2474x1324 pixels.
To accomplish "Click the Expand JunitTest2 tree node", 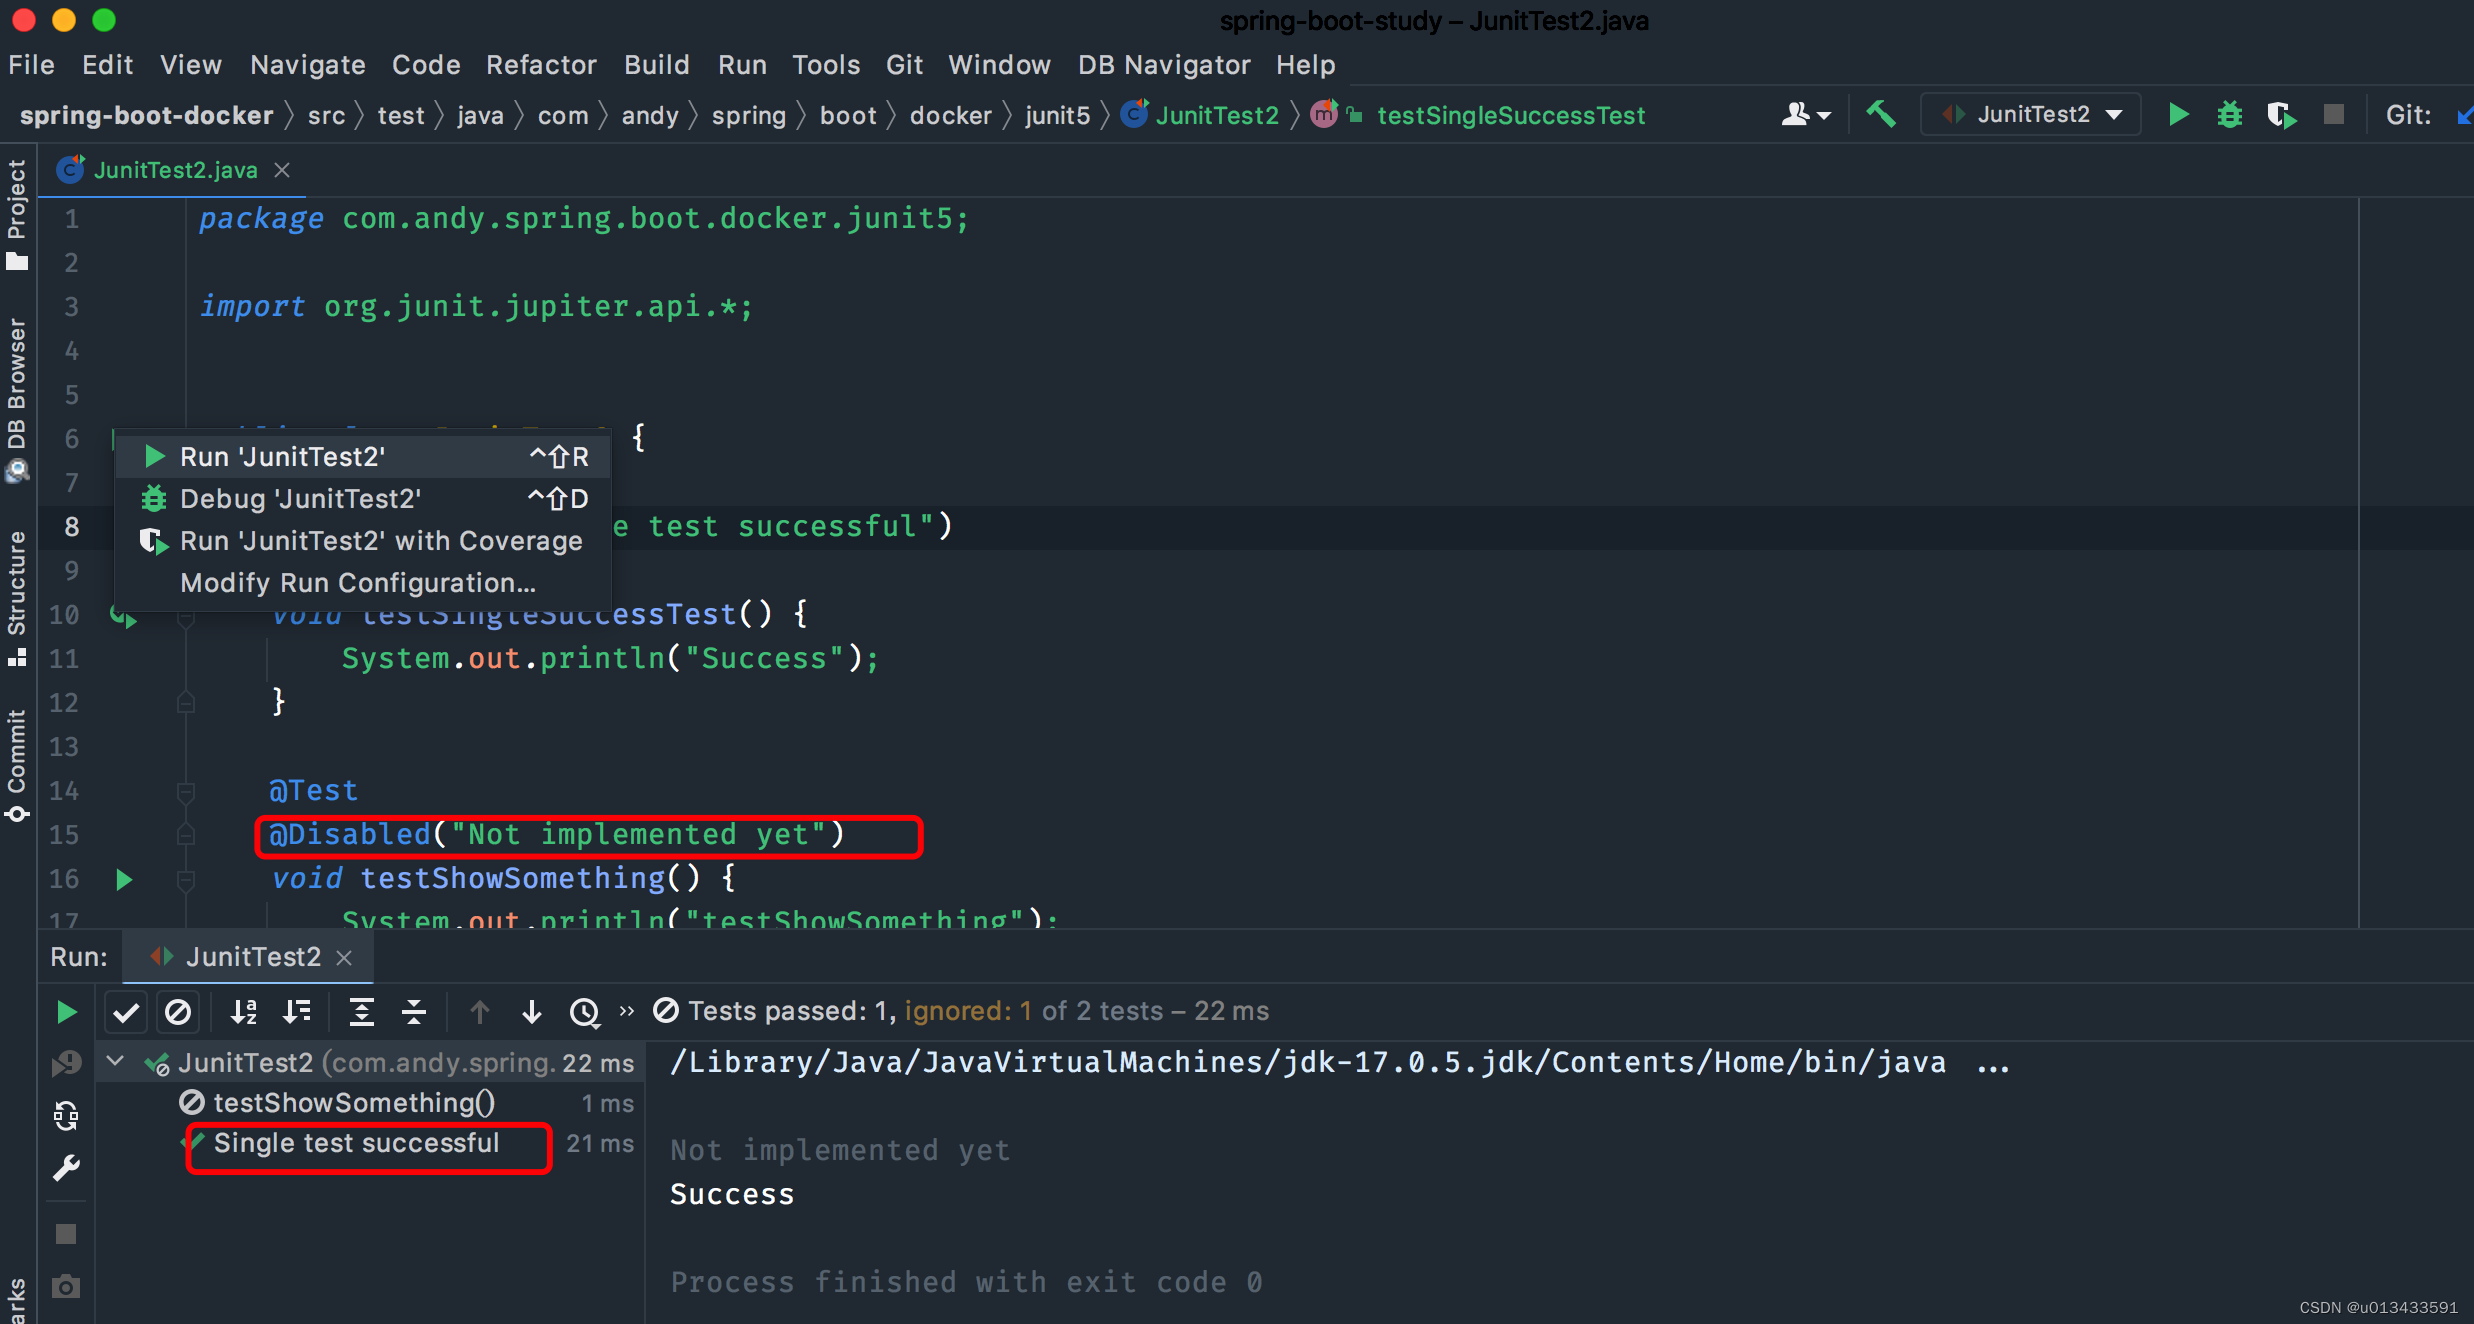I will click(113, 1062).
